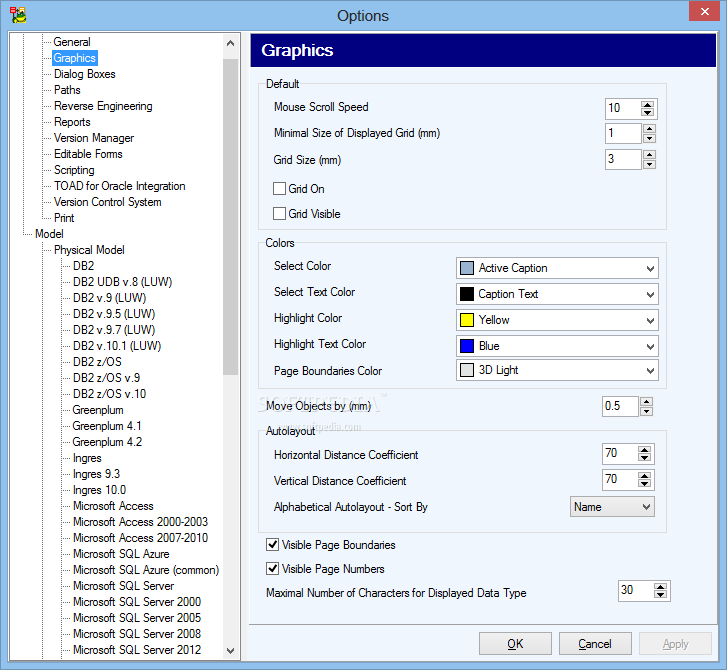Select Print in the options tree
Screen dimensions: 727x670
64,218
